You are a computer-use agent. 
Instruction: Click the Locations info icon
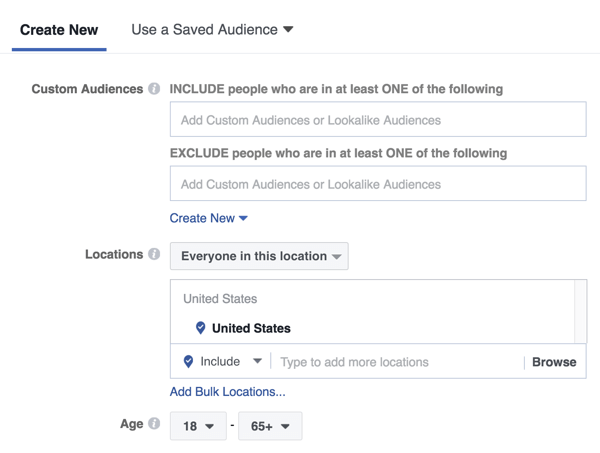[x=154, y=254]
